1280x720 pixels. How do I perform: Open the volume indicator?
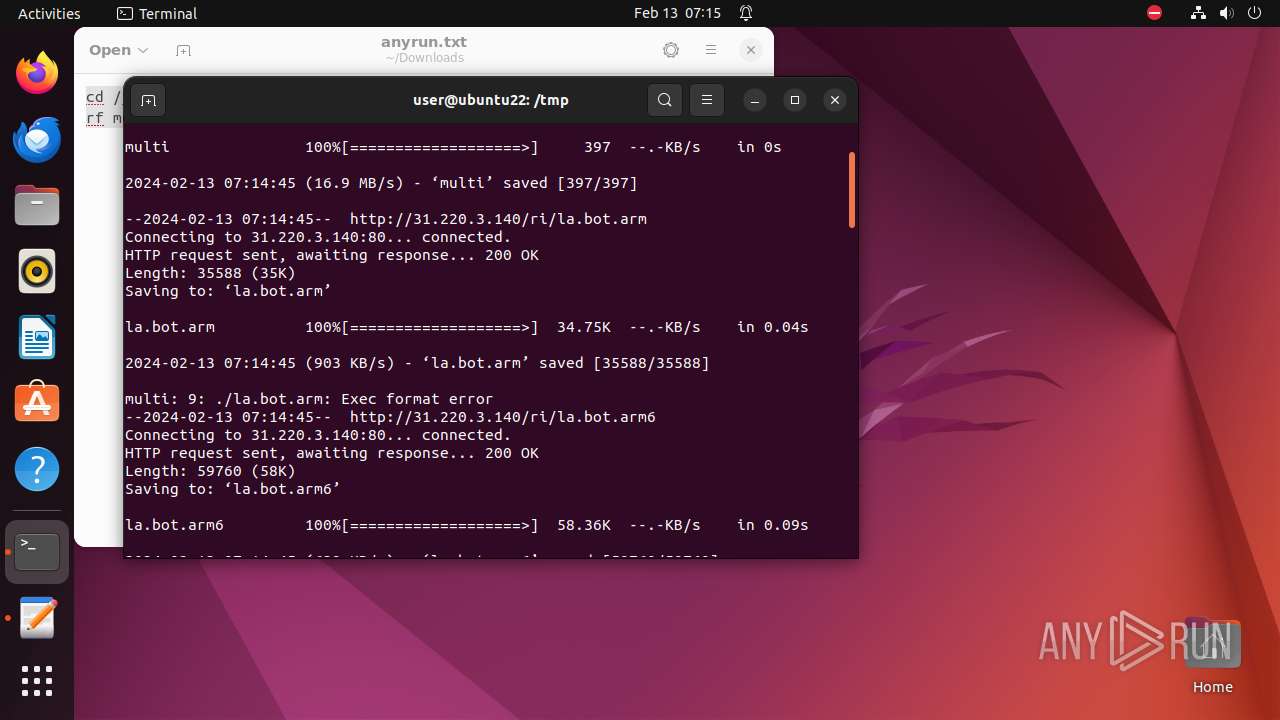1227,13
